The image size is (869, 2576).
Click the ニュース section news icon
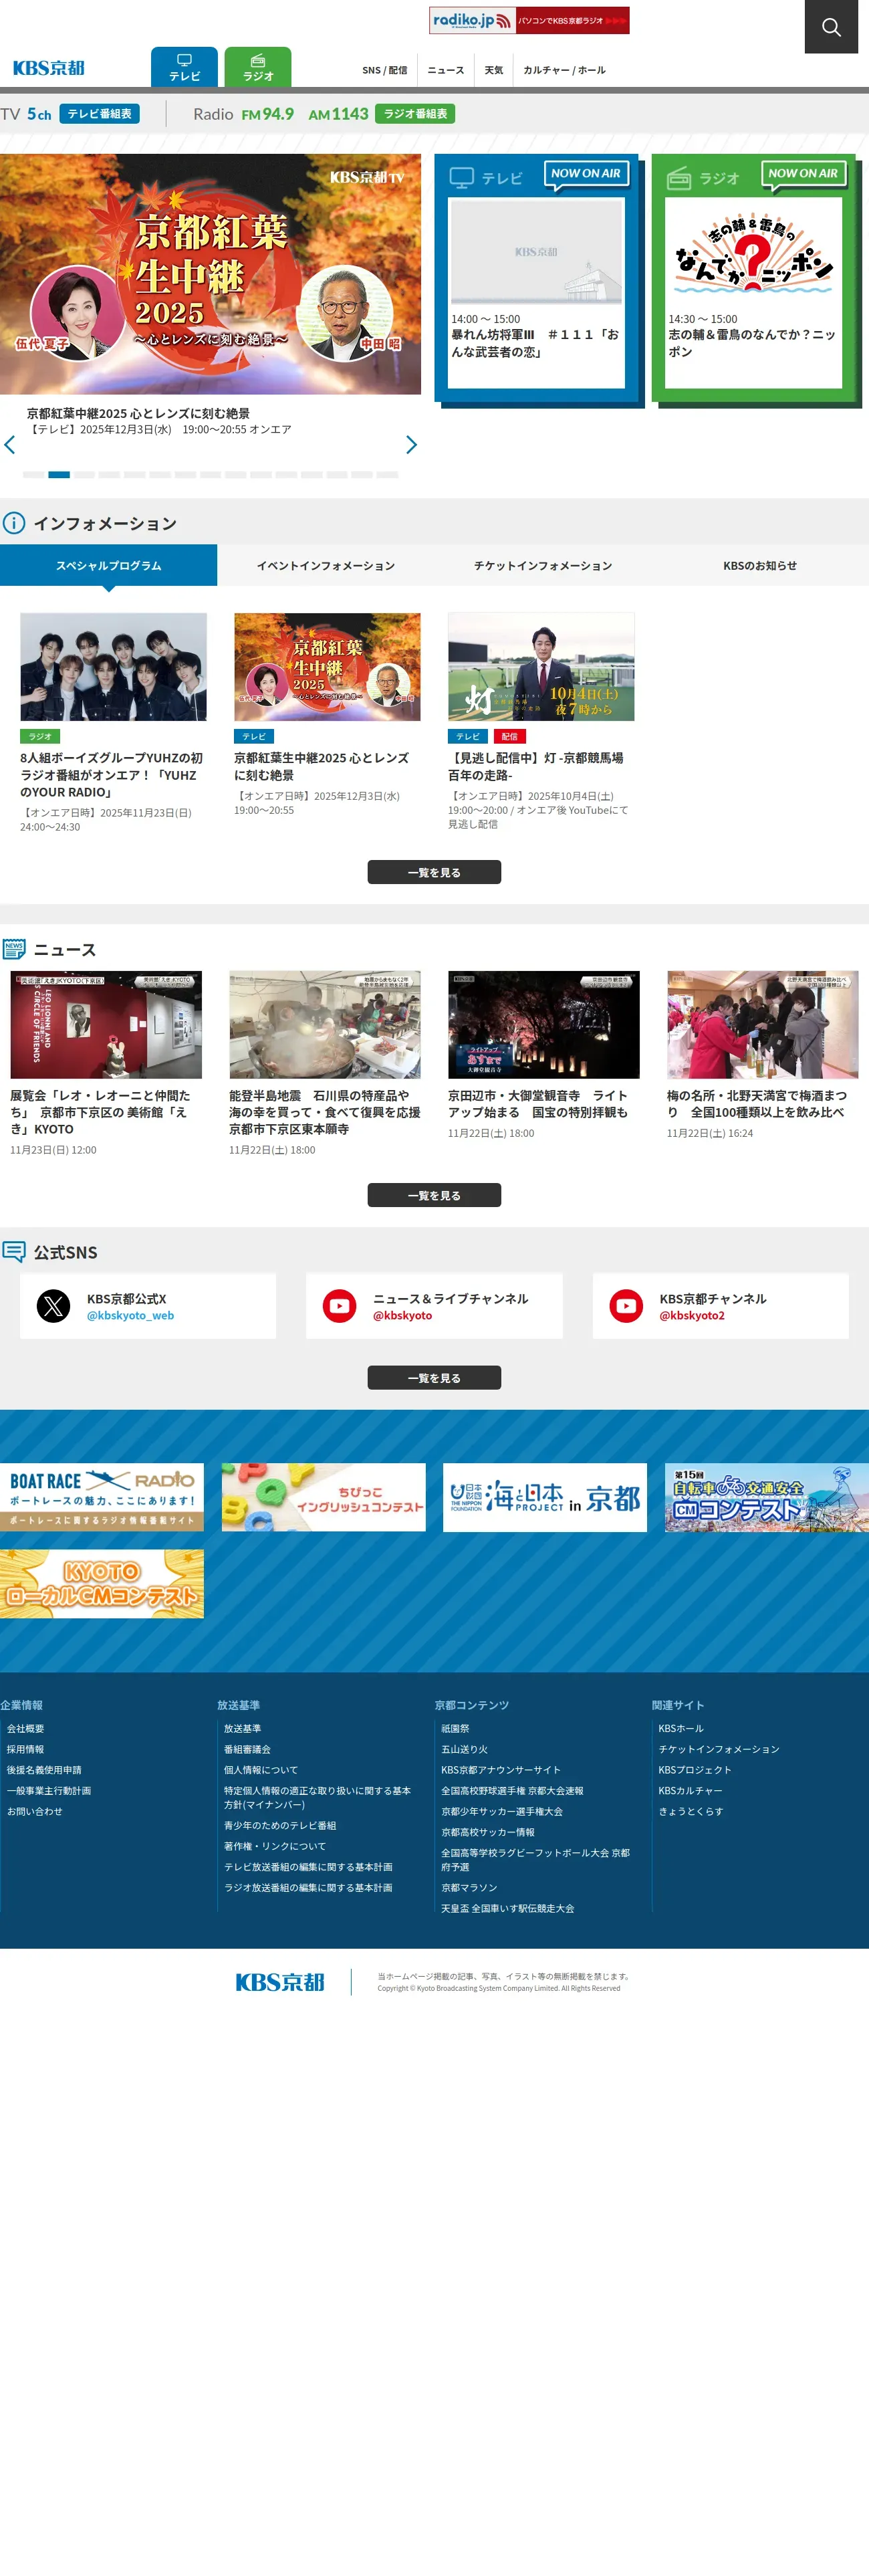[x=14, y=949]
